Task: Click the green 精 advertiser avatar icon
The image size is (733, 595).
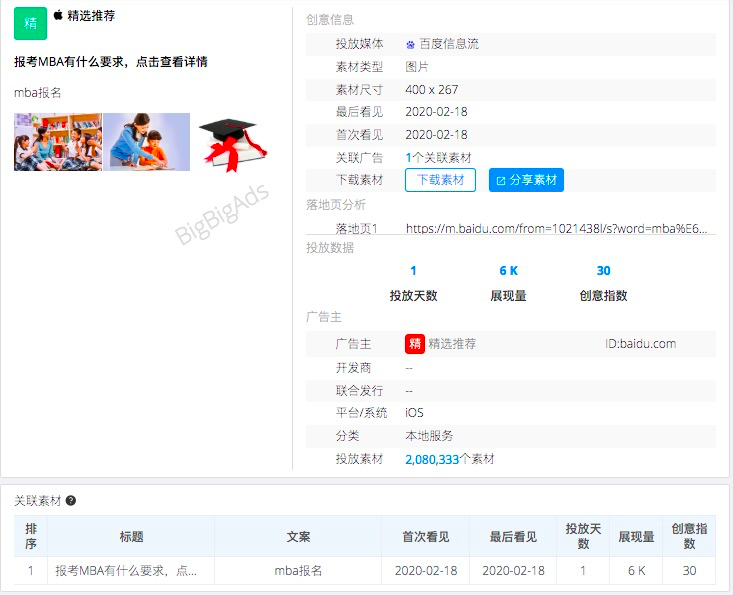Action: point(30,23)
